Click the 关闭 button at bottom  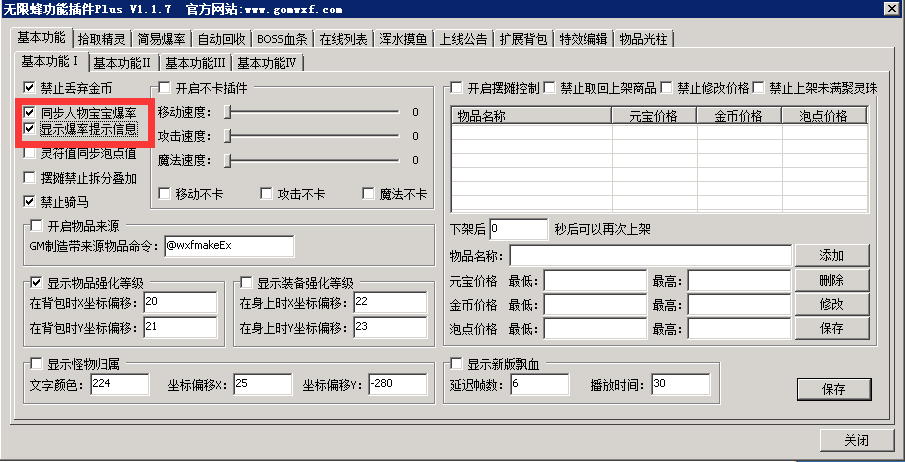(x=856, y=441)
